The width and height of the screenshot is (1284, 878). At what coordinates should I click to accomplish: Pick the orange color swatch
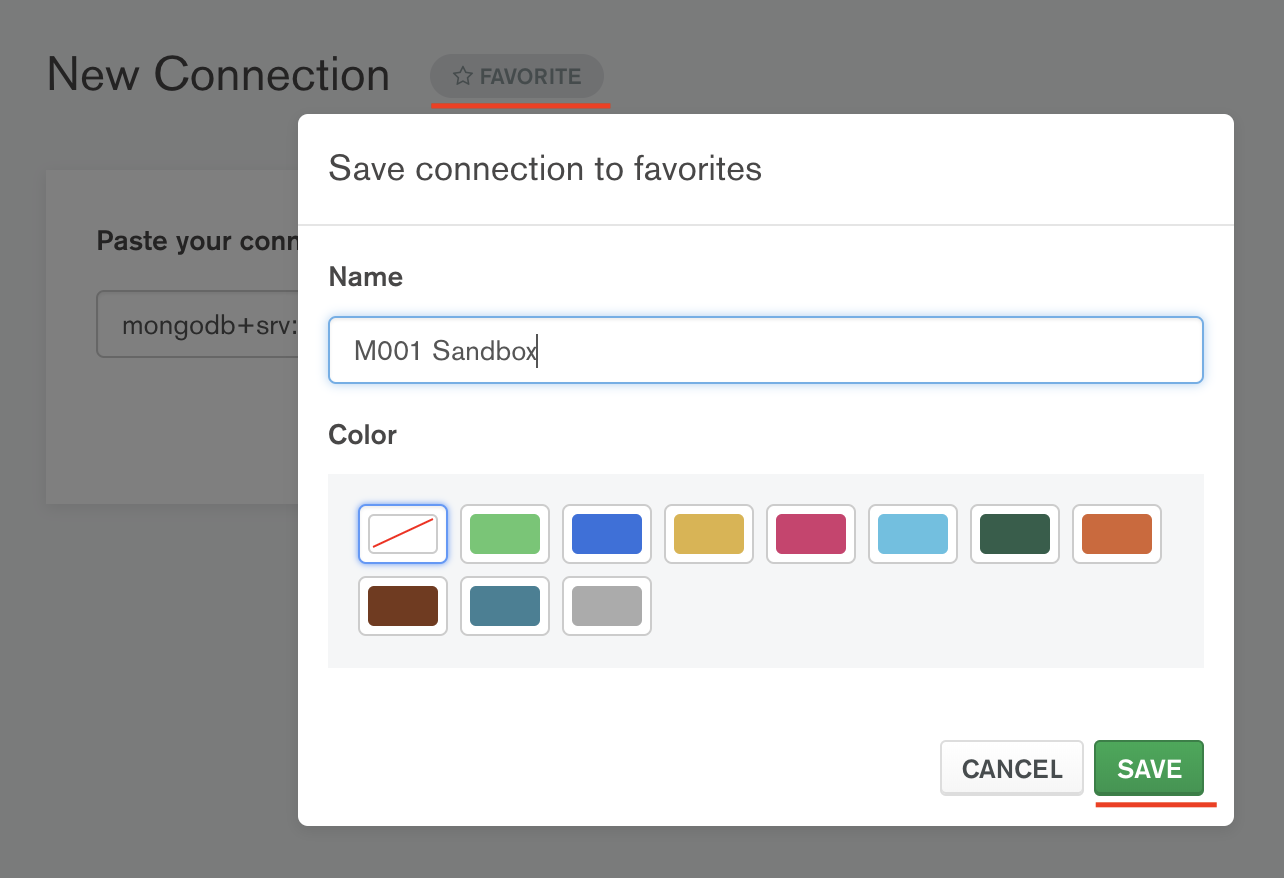pos(1117,534)
